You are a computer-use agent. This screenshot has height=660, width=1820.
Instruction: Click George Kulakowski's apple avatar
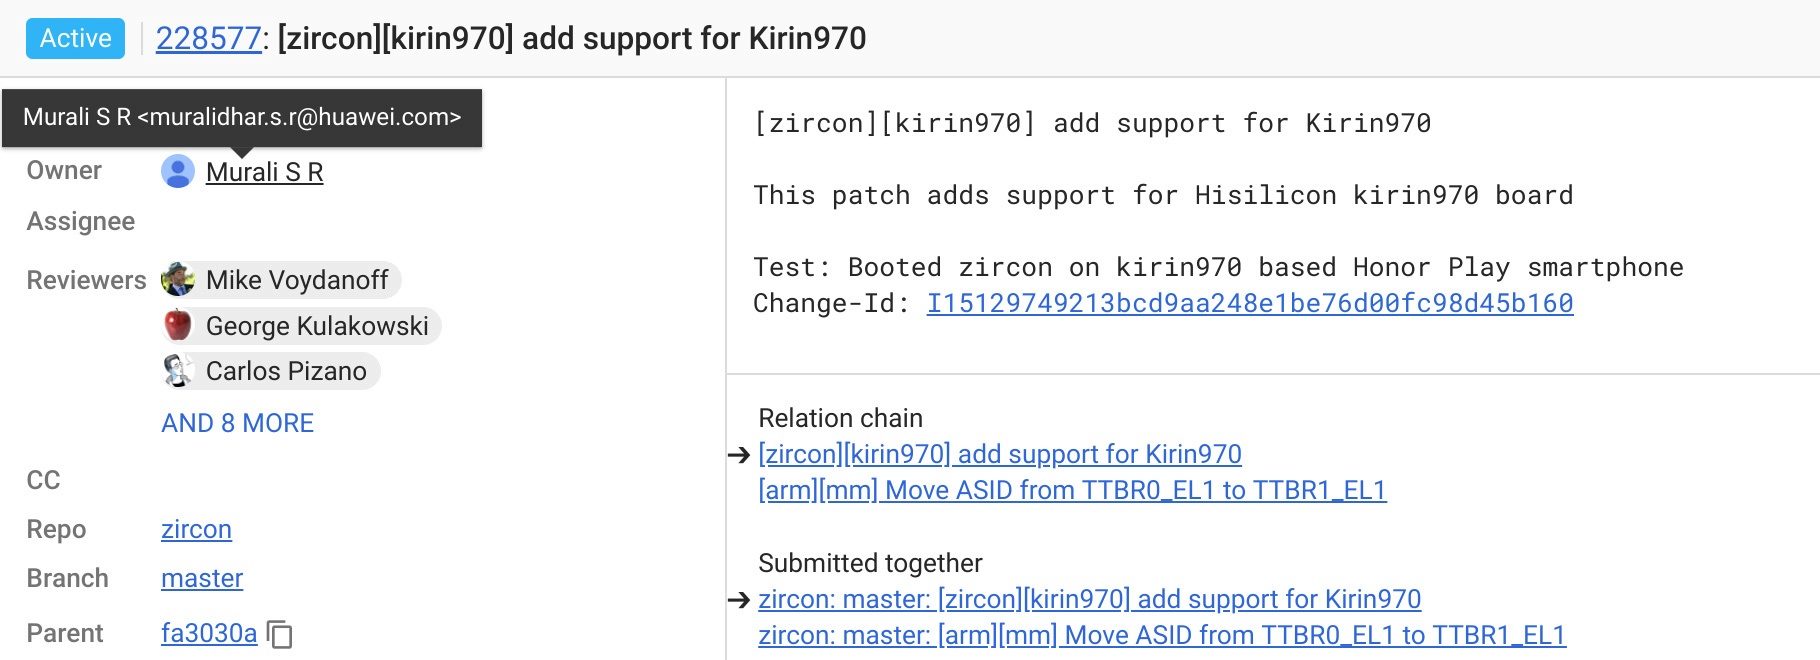click(178, 326)
